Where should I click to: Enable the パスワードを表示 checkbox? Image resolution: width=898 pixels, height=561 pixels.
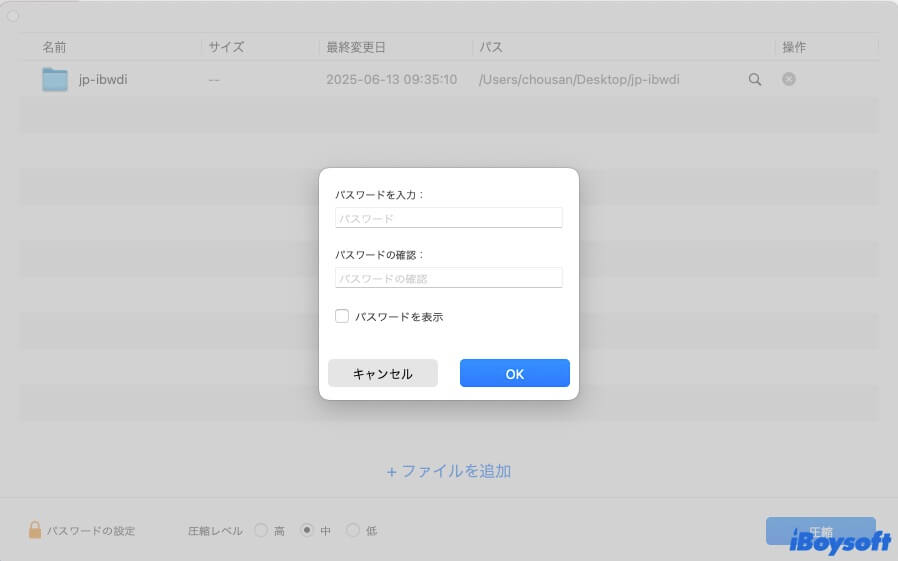click(x=342, y=316)
